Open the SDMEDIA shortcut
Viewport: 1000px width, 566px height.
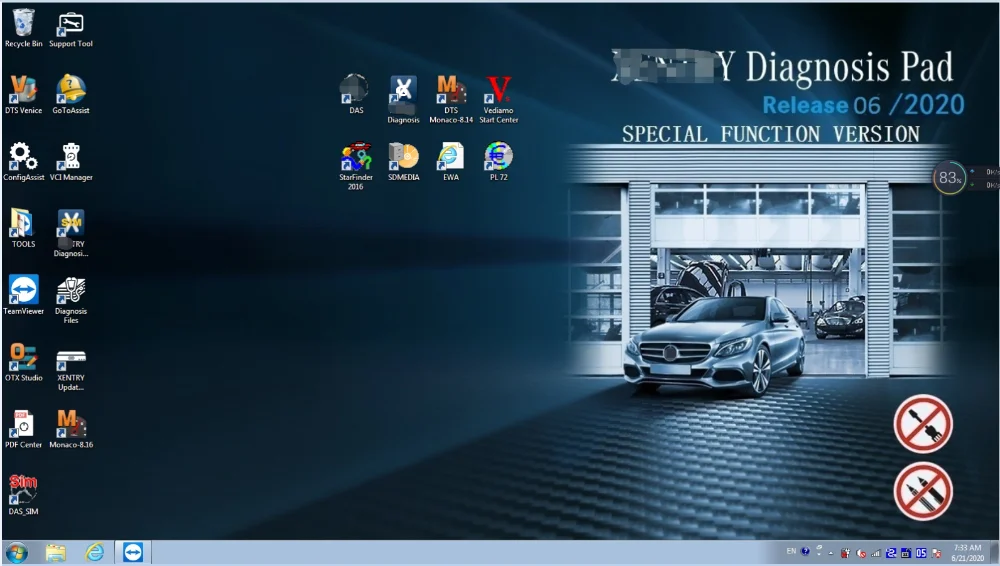click(x=403, y=161)
